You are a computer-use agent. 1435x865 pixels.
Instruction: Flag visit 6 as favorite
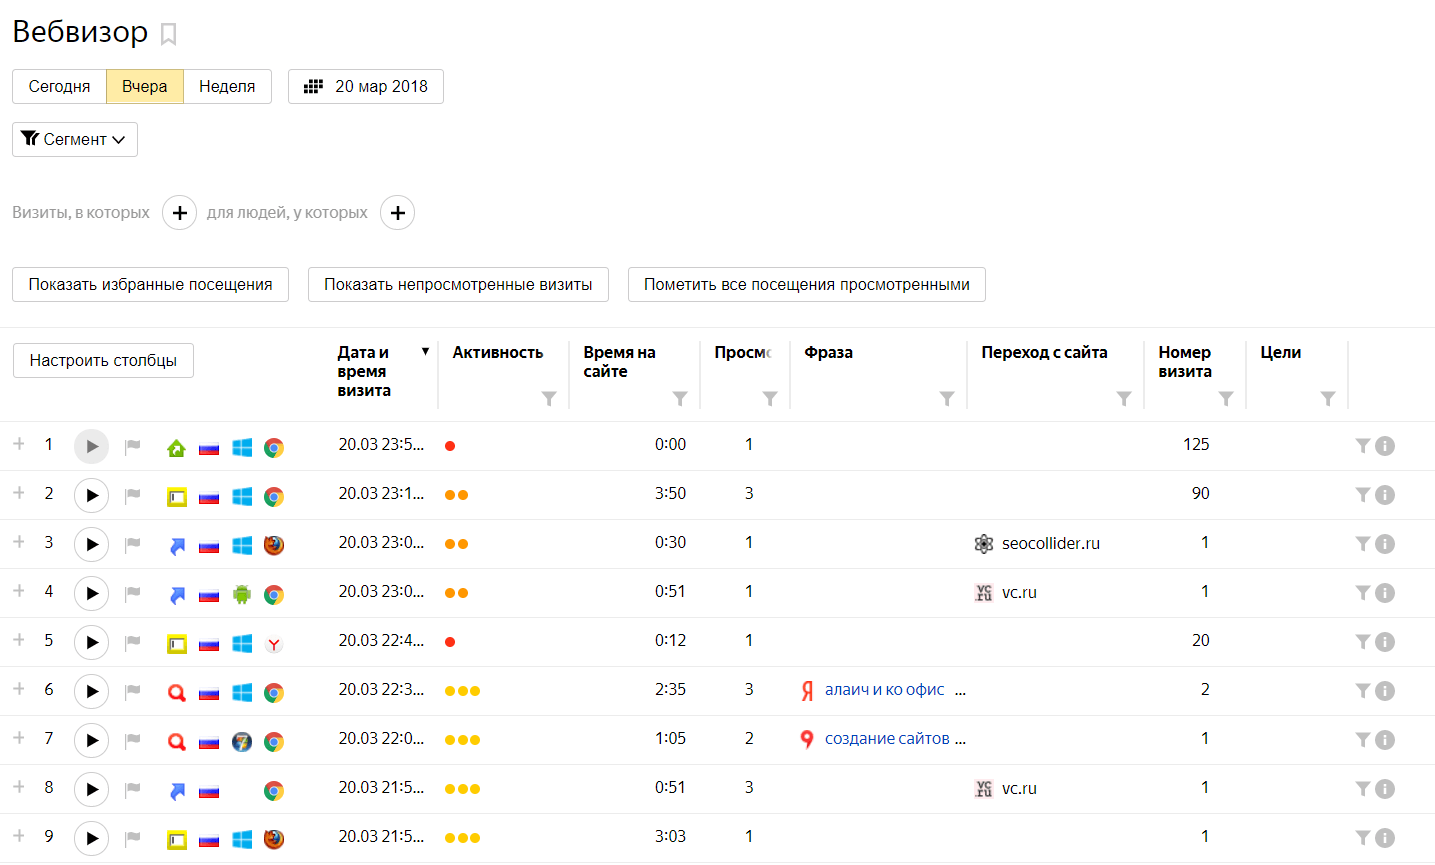(x=133, y=691)
